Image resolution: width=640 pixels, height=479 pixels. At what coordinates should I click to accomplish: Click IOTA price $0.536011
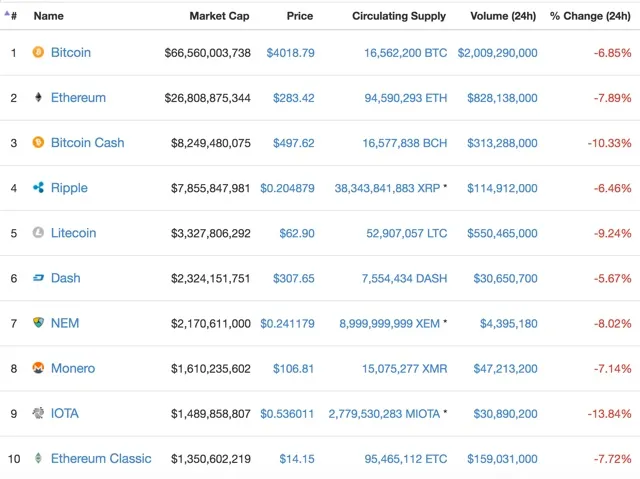287,414
